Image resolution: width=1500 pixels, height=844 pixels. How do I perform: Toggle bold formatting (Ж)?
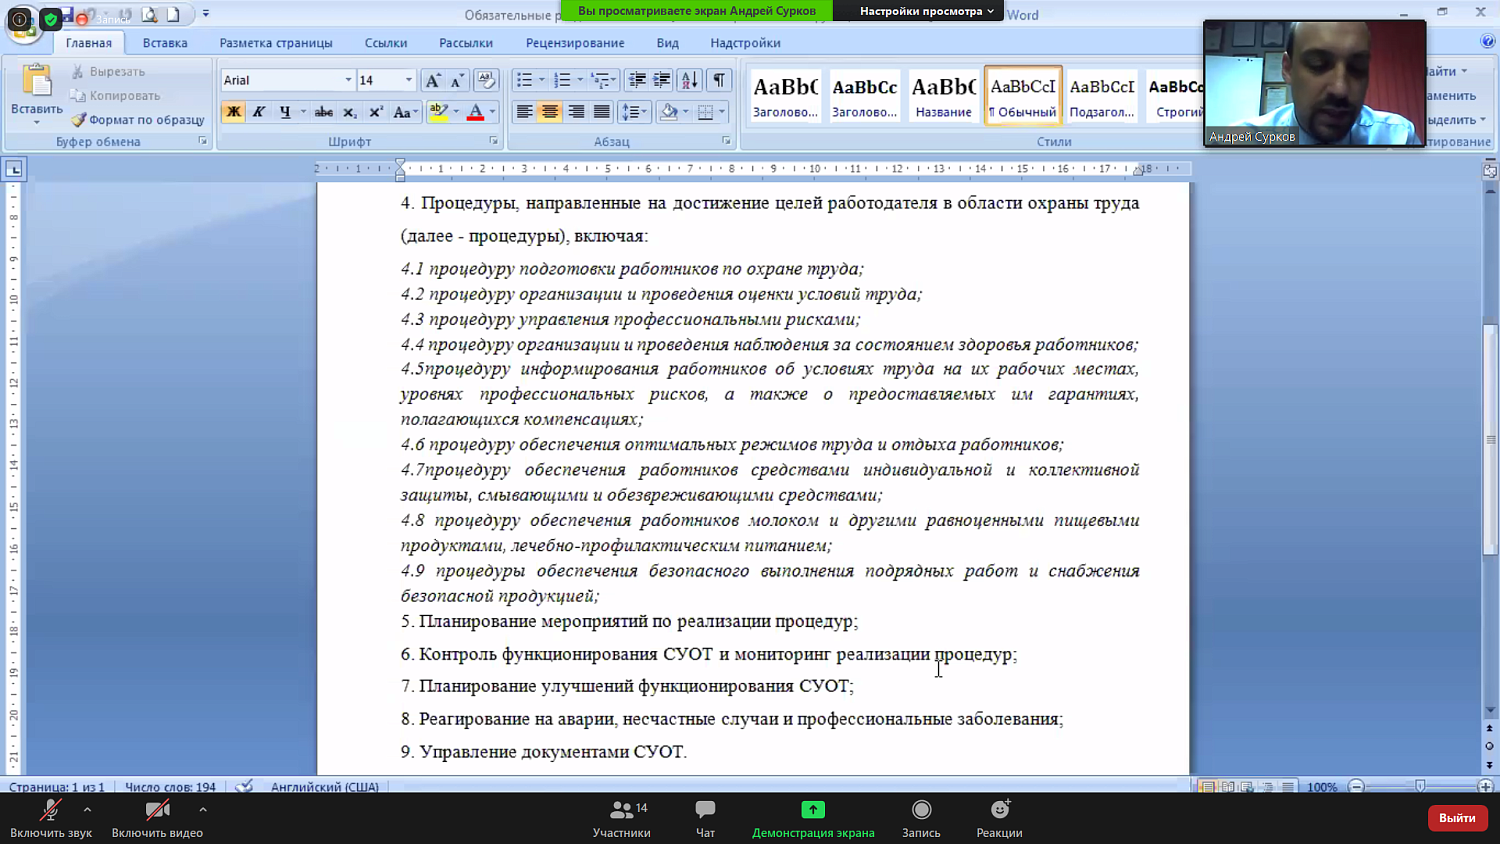click(x=233, y=112)
